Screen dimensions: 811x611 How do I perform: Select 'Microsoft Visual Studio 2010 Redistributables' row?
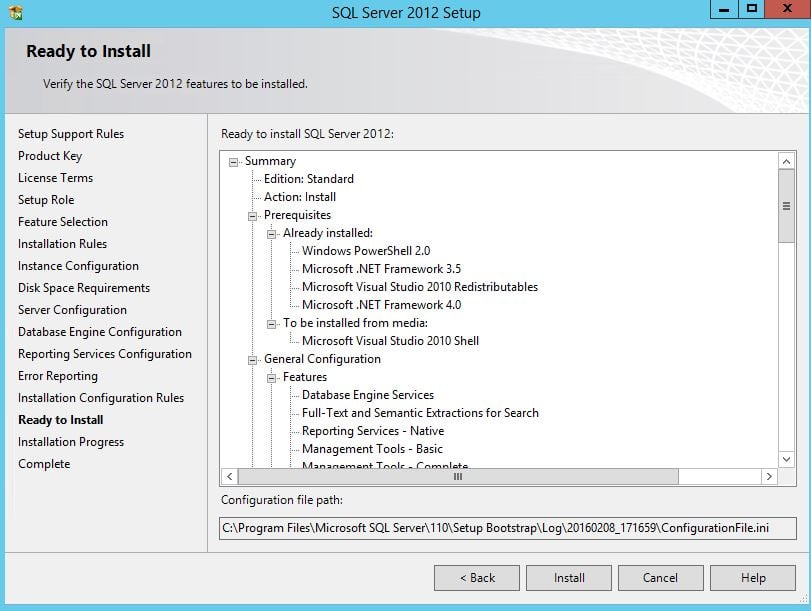coord(420,287)
